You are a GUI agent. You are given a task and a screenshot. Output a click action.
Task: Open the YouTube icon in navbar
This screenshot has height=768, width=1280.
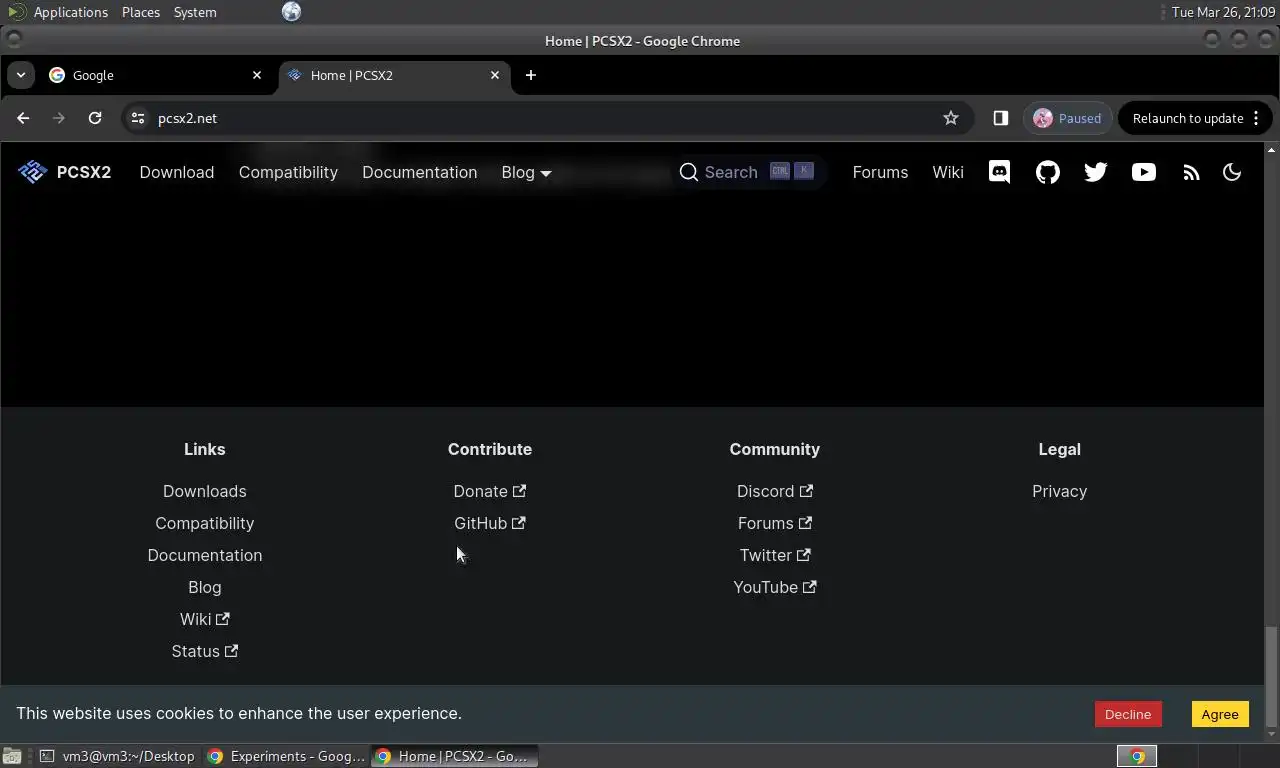tap(1143, 172)
